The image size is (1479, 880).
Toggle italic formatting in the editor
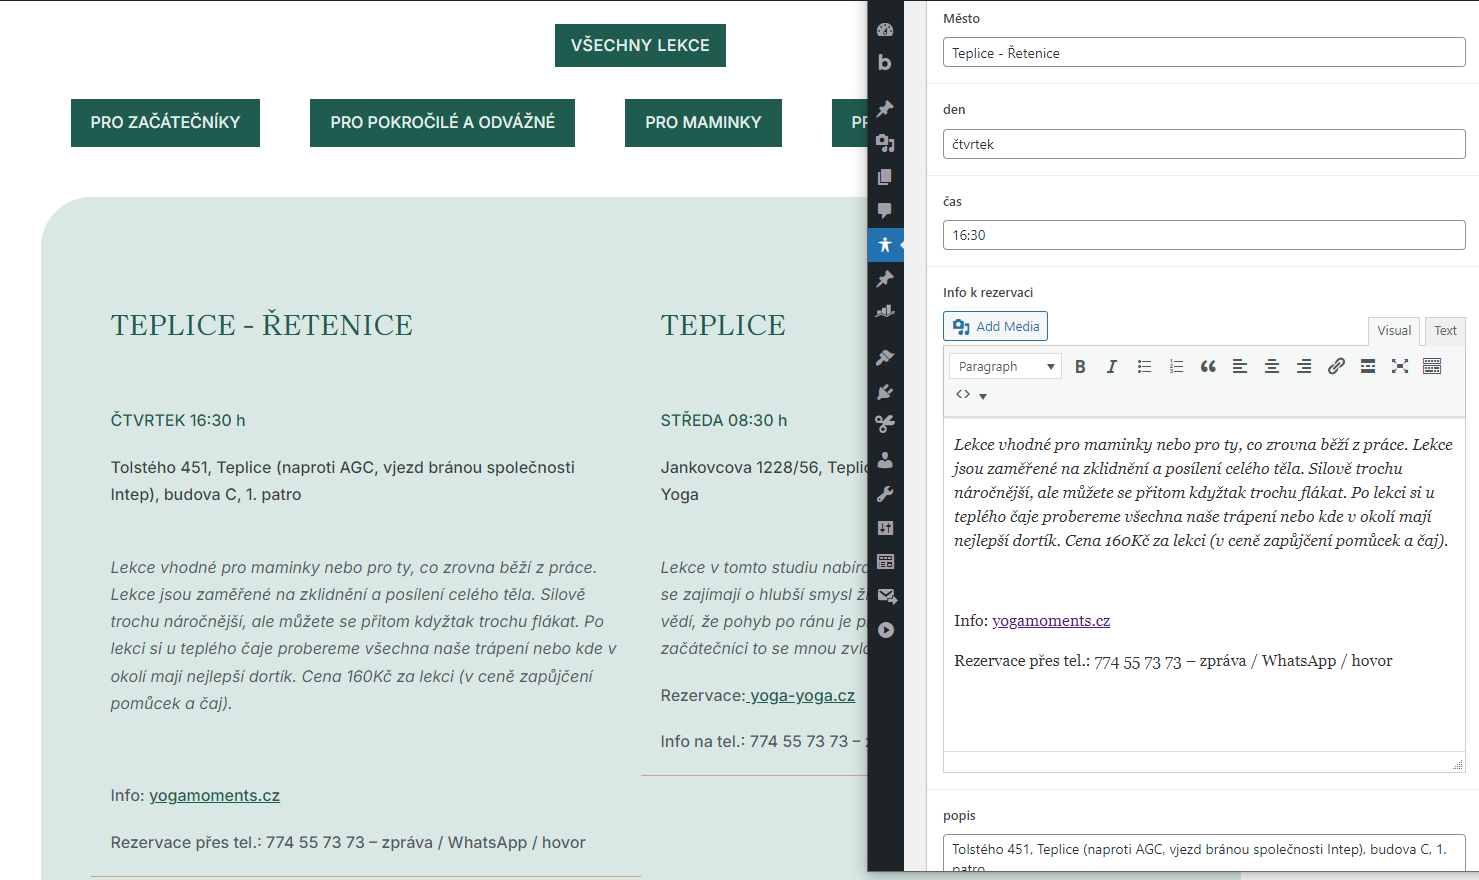point(1112,367)
